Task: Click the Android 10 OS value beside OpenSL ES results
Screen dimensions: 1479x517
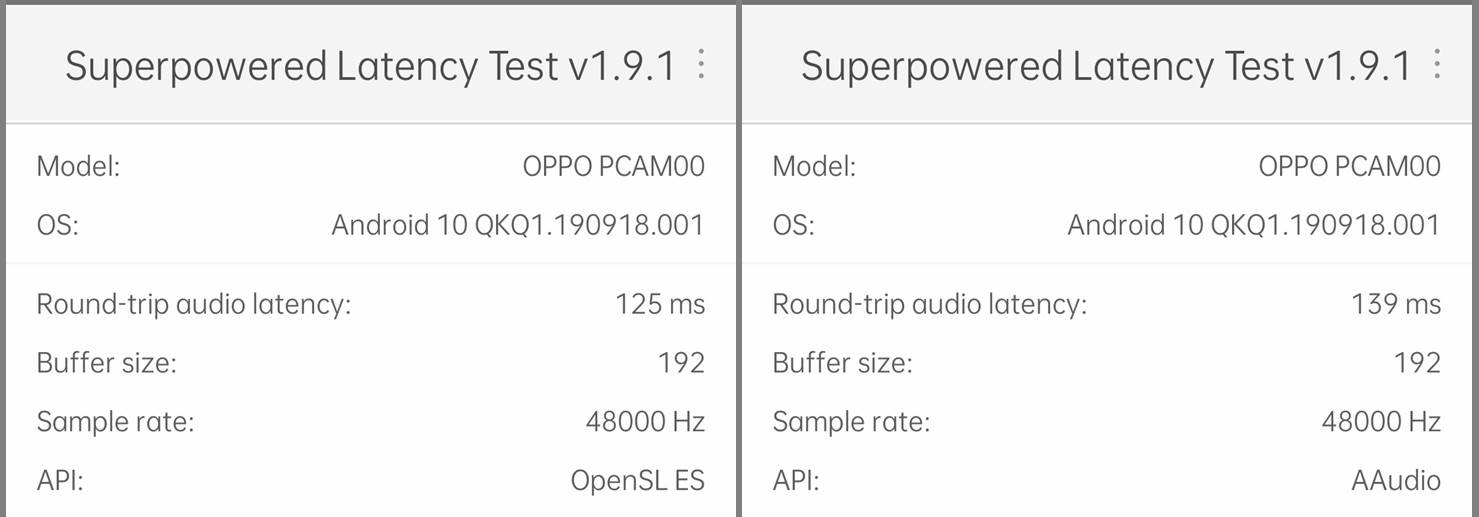Action: pyautogui.click(x=517, y=225)
